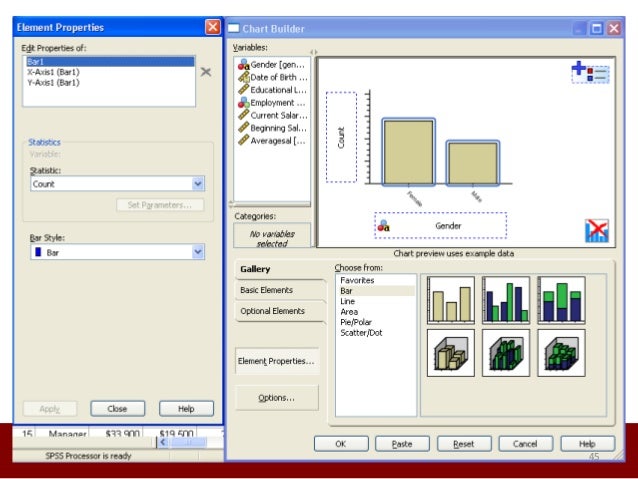Click the Element Properties button

[x=277, y=361]
